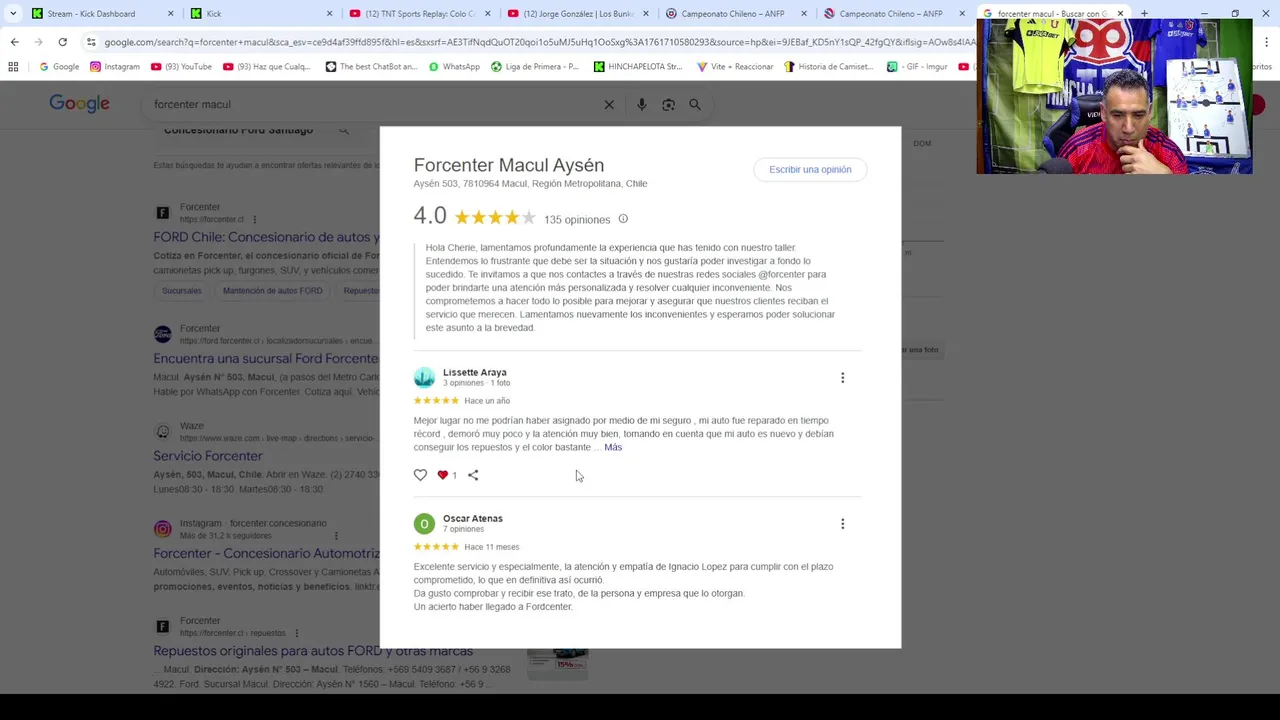Open the Vite + Reaccionar bookmark

(x=735, y=67)
